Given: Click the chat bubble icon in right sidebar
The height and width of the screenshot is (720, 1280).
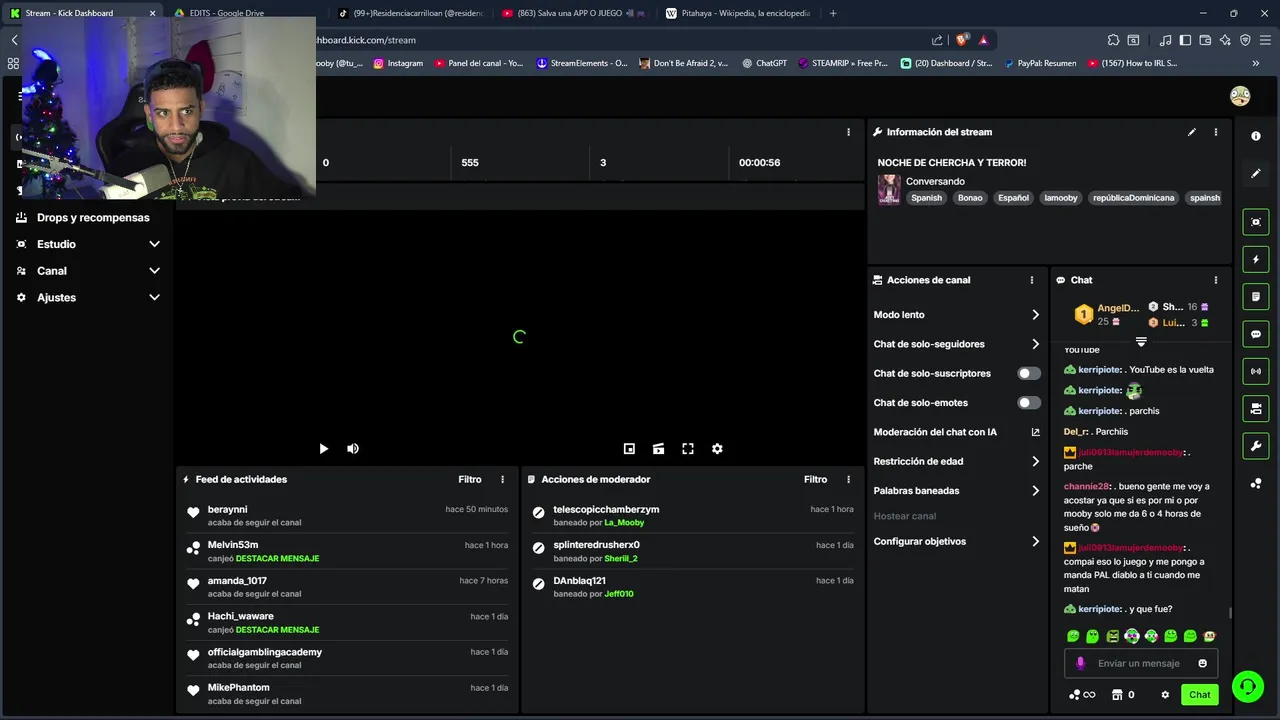Looking at the screenshot, I should [1256, 334].
